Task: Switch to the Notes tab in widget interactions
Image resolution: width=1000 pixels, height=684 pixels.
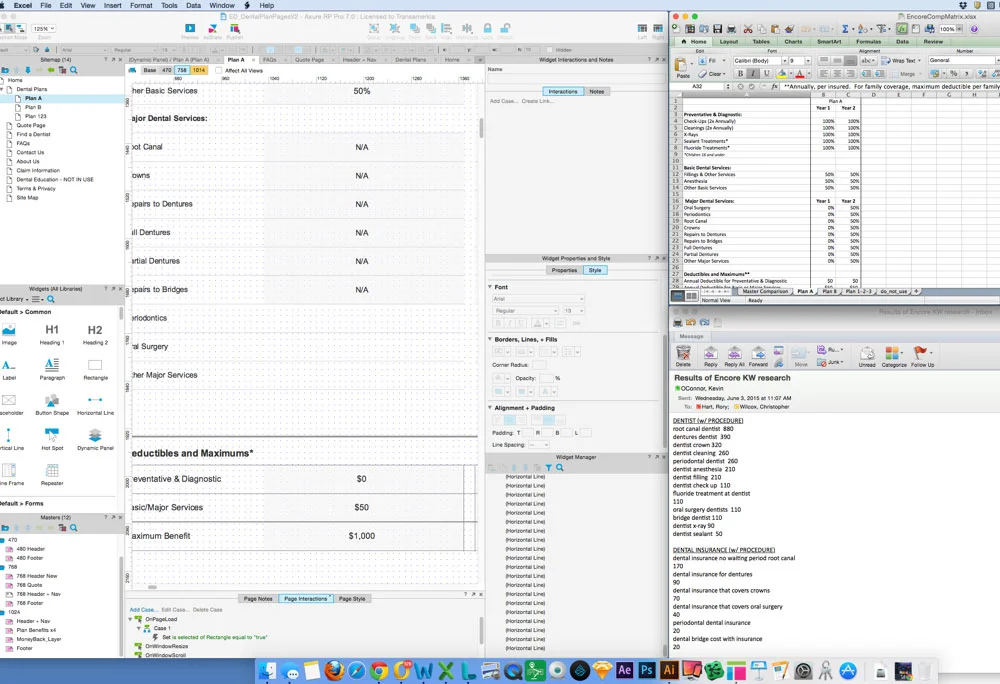Action: tap(596, 91)
